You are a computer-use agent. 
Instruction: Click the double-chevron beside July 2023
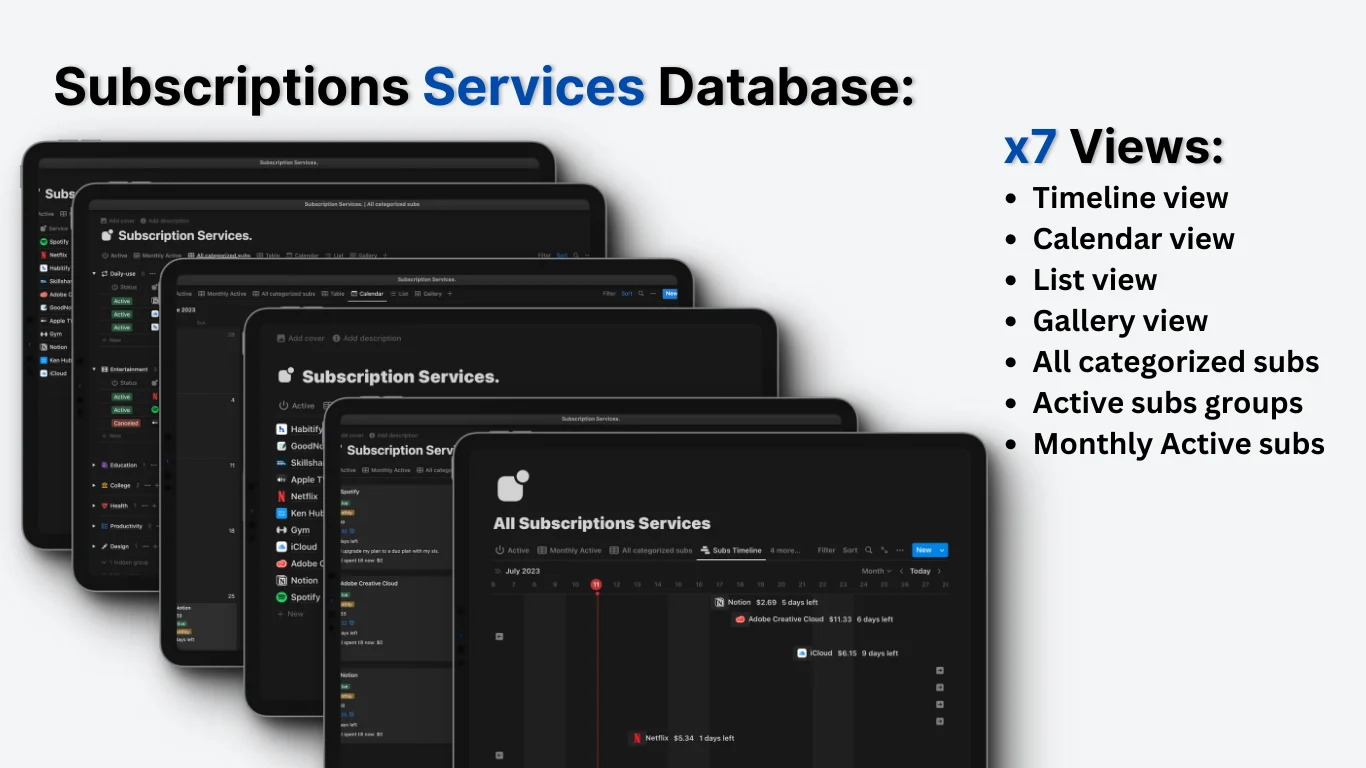coord(497,571)
